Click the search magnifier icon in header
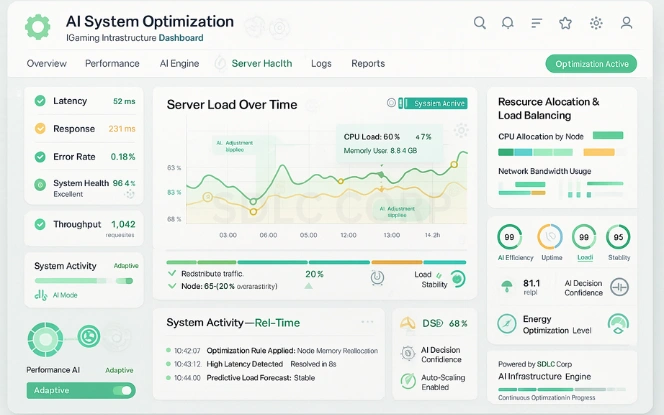664x415 pixels. (x=480, y=23)
